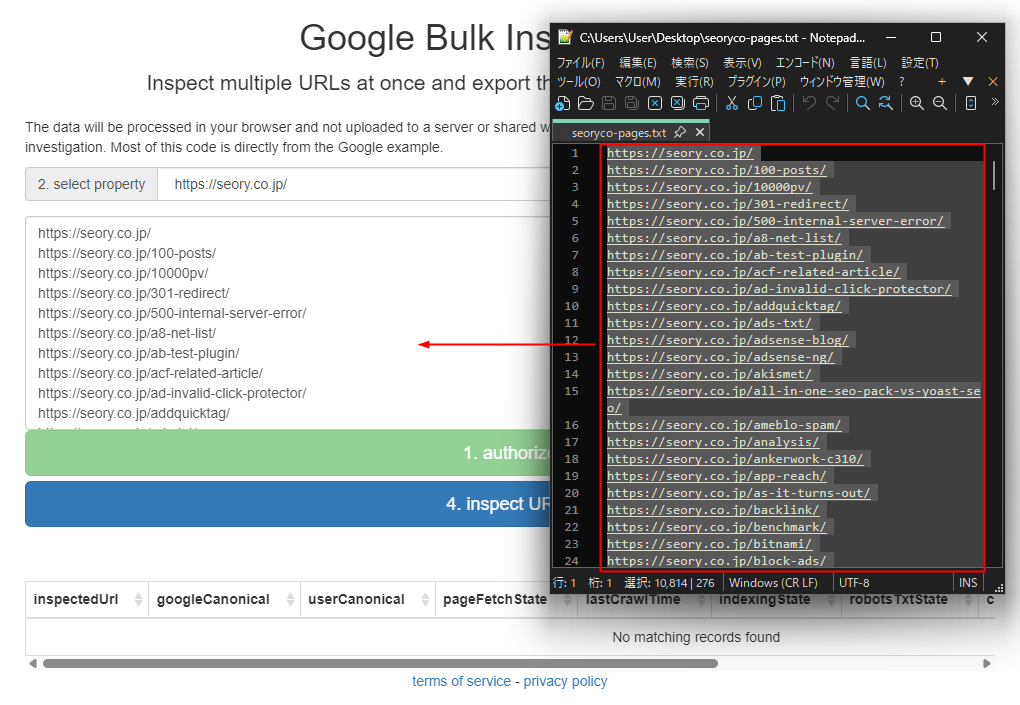Open the ファイル(F) menu
Image resolution: width=1020 pixels, height=705 pixels.
(580, 62)
